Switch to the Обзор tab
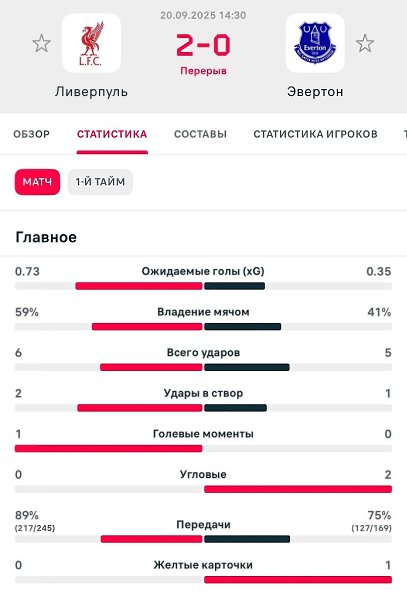 (x=31, y=134)
